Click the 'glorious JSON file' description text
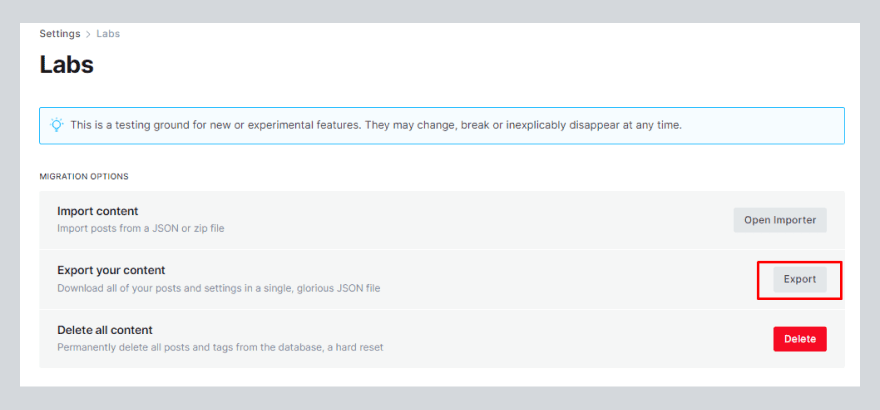 tap(218, 288)
